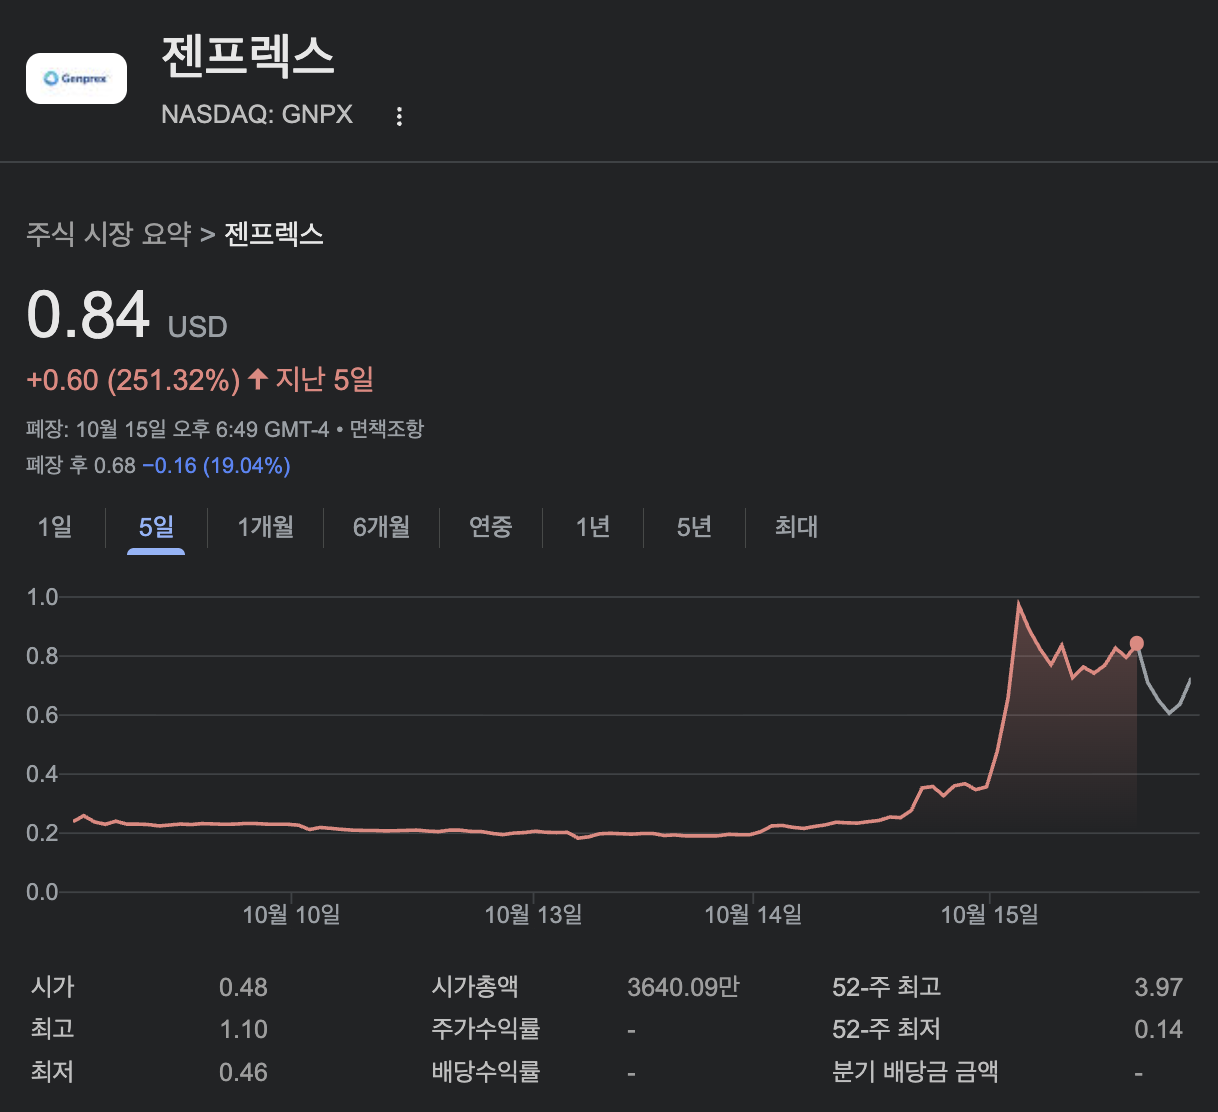
Task: Click the after-hours −0.16 (19.04%) value
Action: [x=216, y=466]
